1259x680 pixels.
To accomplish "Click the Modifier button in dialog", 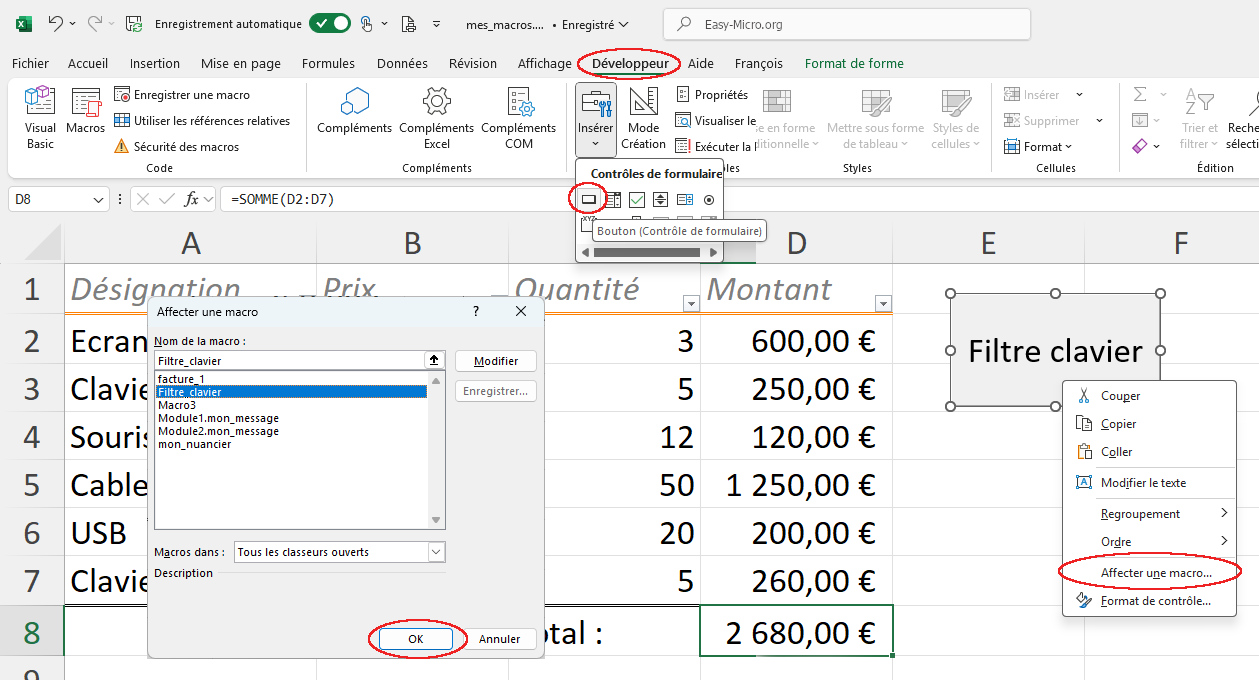I will click(496, 361).
